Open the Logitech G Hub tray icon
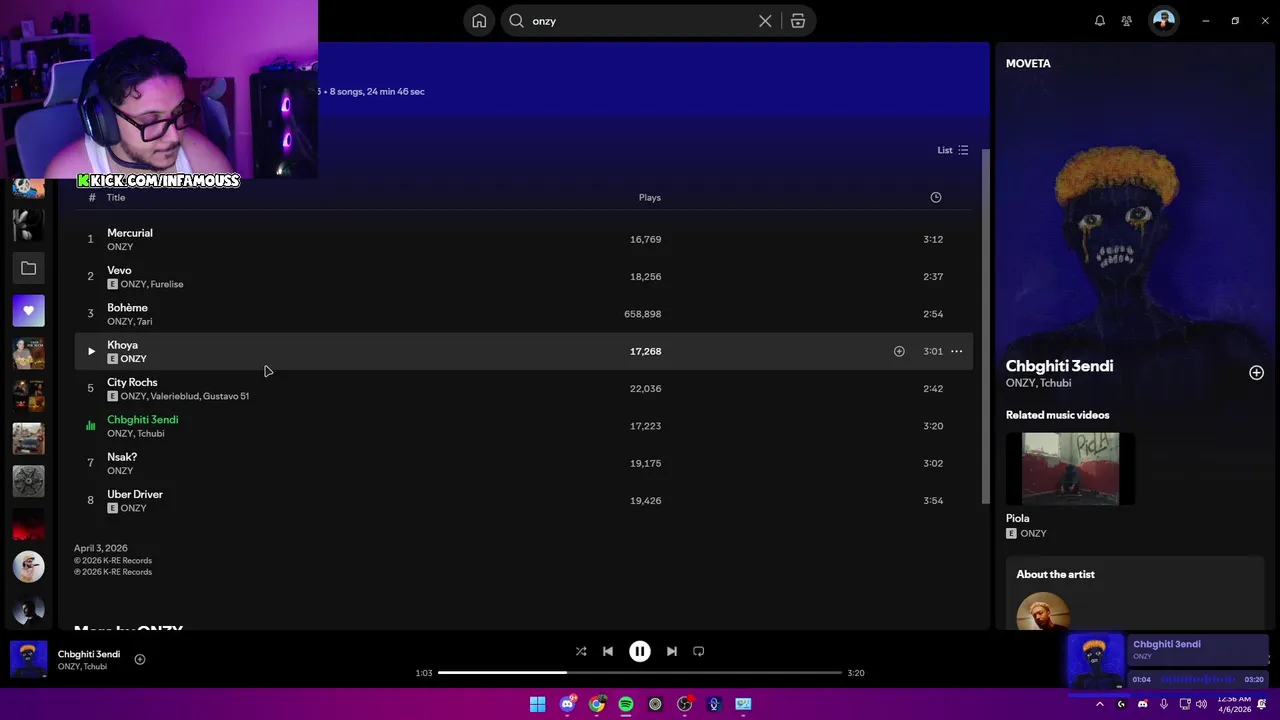The image size is (1280, 720). click(x=1121, y=704)
